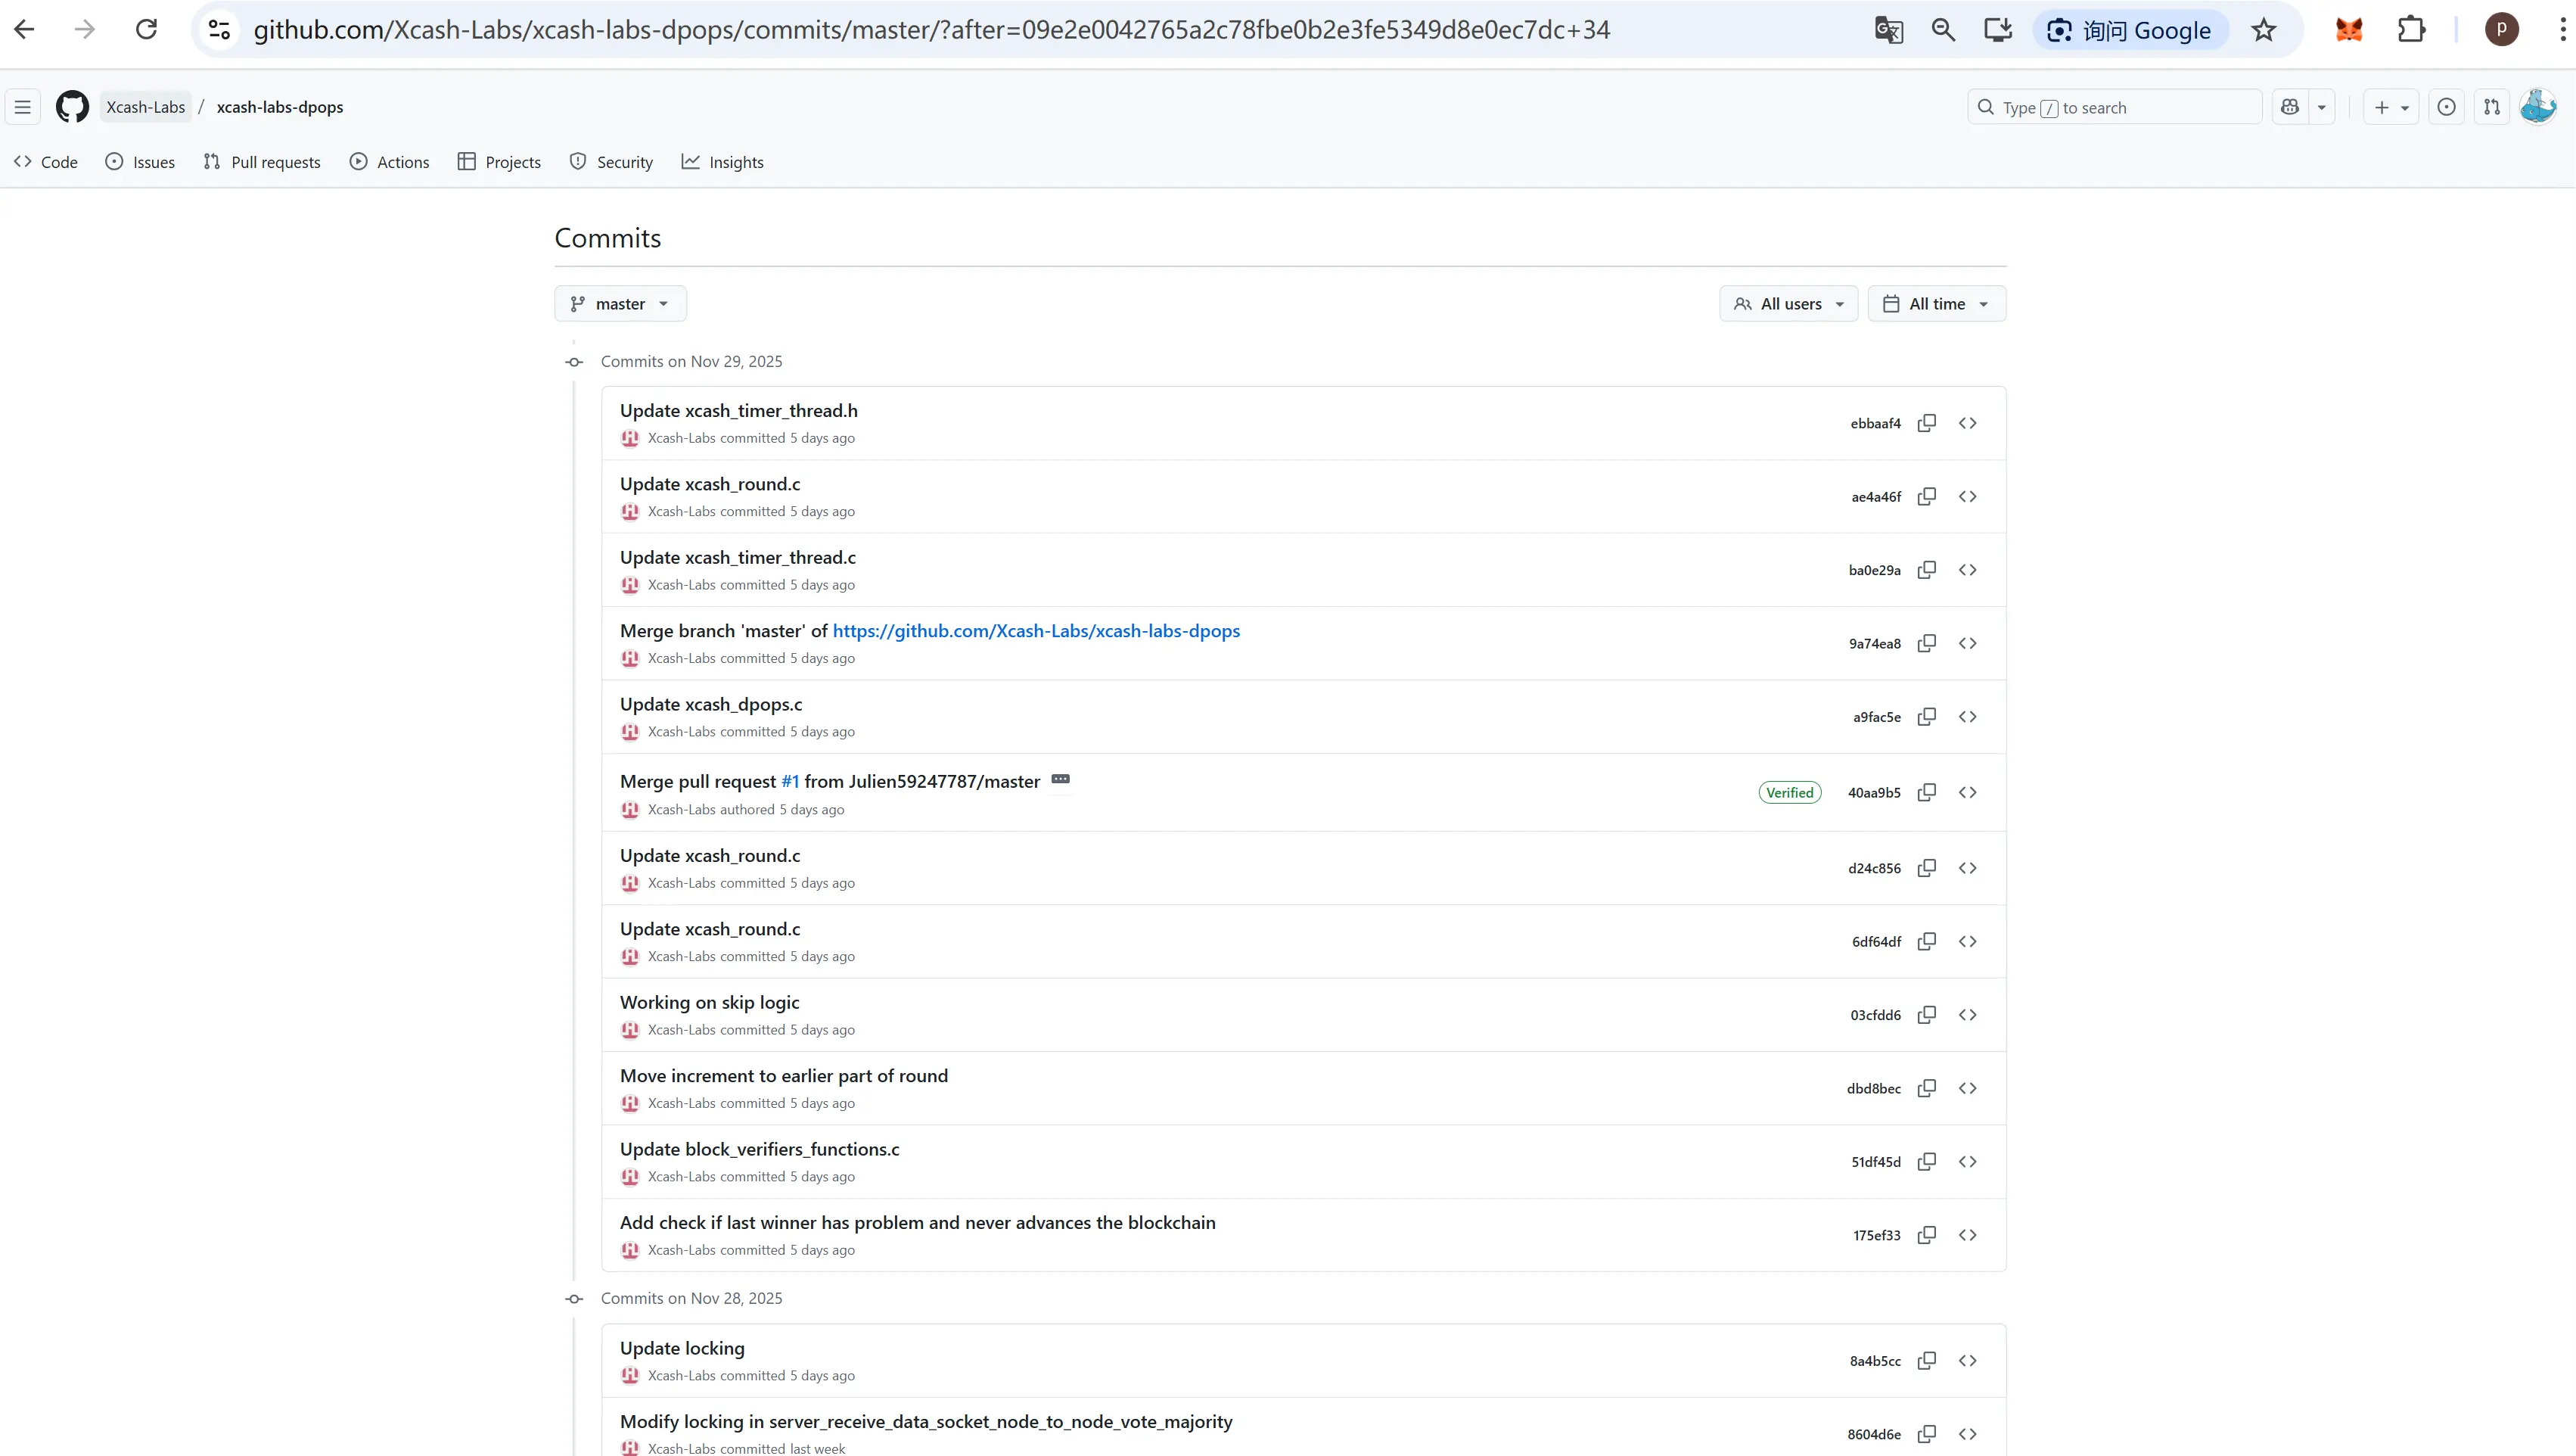Browse repository at commit ae4a46f
The height and width of the screenshot is (1456, 2576).
[x=1967, y=497]
